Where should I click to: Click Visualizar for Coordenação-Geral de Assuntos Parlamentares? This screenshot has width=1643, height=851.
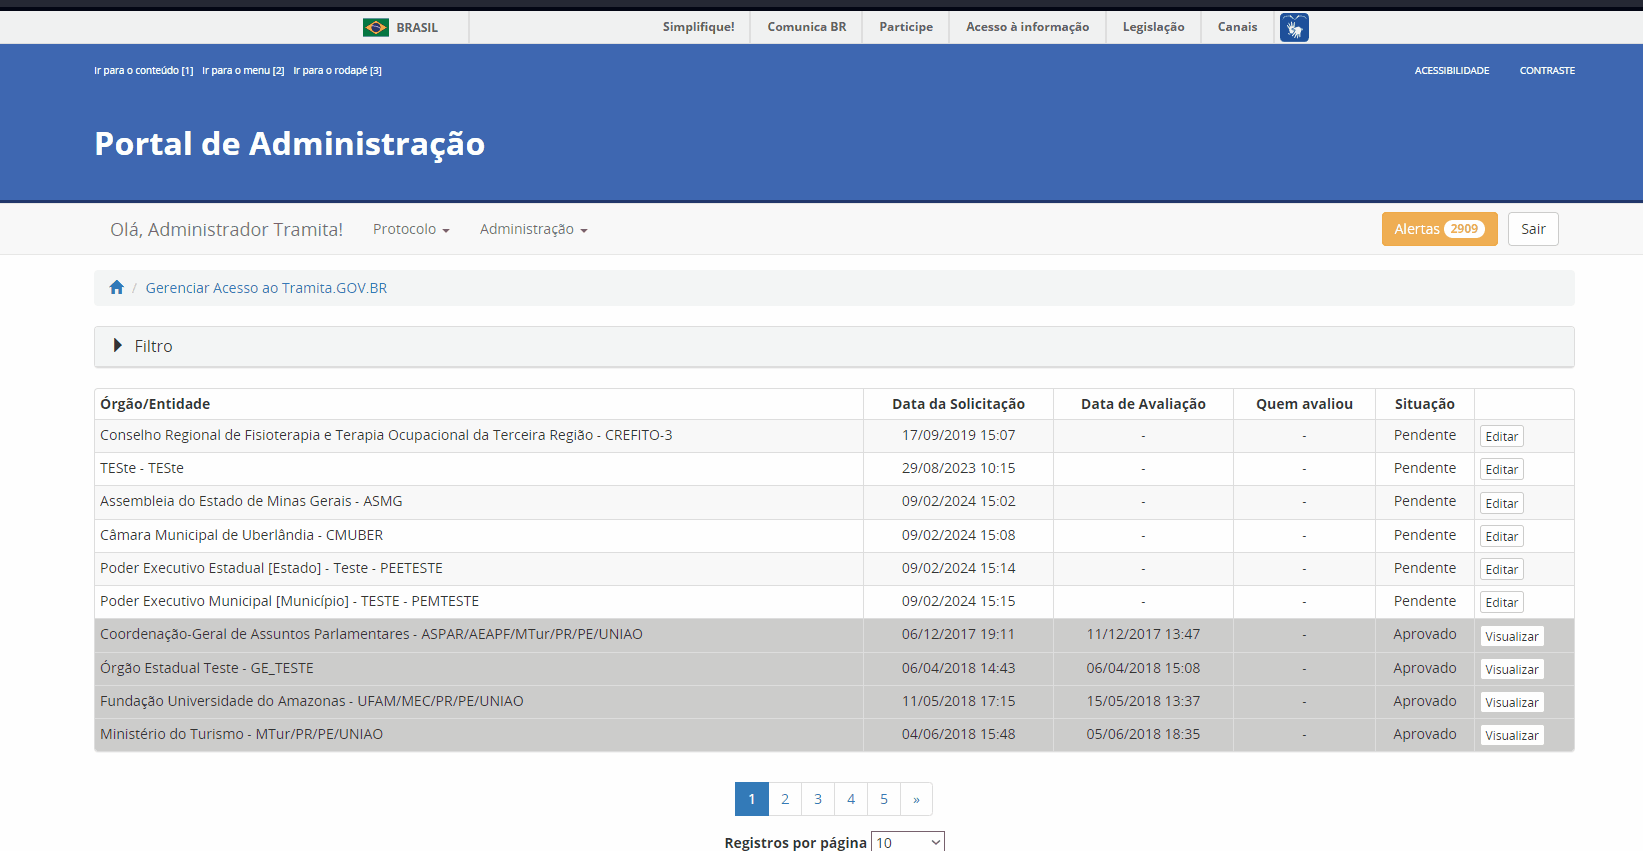1512,636
